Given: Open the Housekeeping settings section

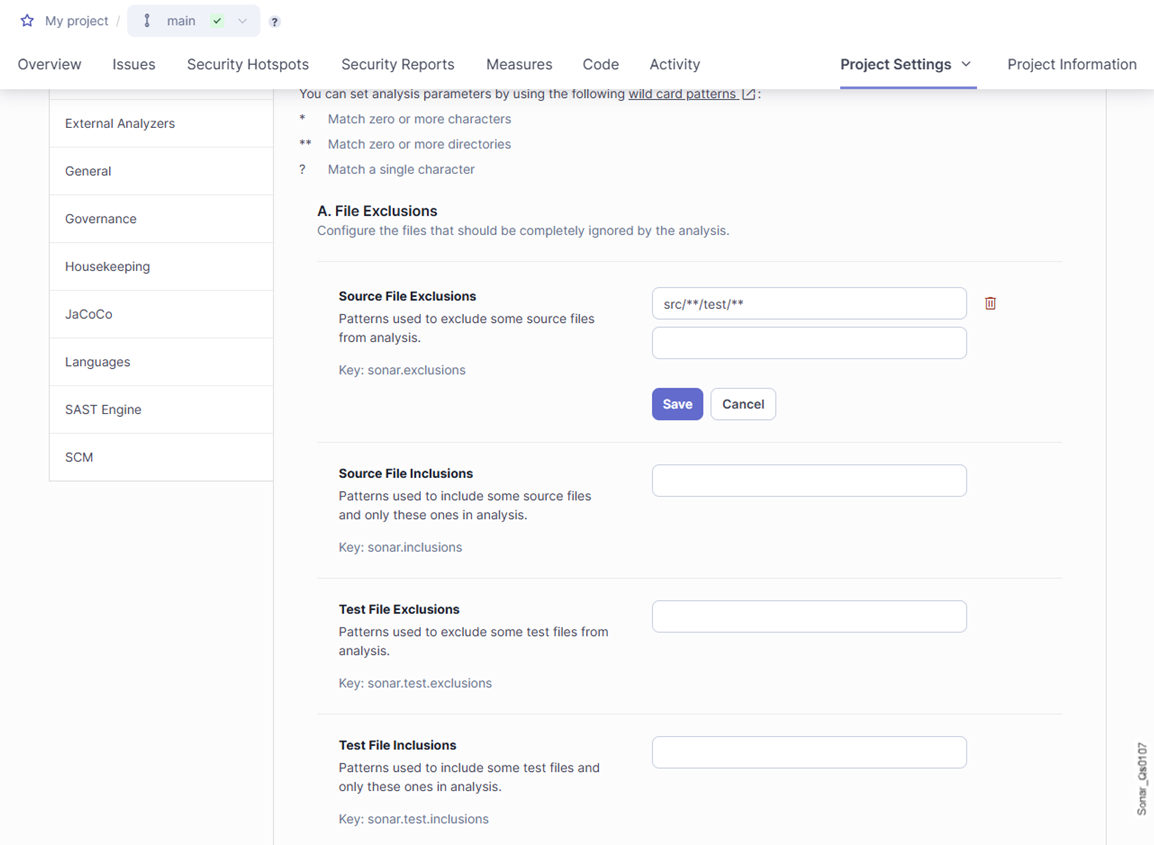Looking at the screenshot, I should tap(107, 266).
